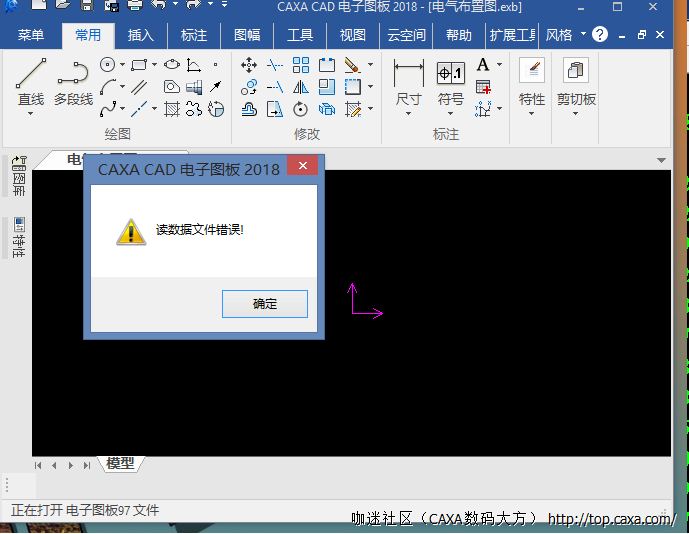Expand the spline tool dropdown arrow
Screen dimensions: 689x534
coord(122,108)
